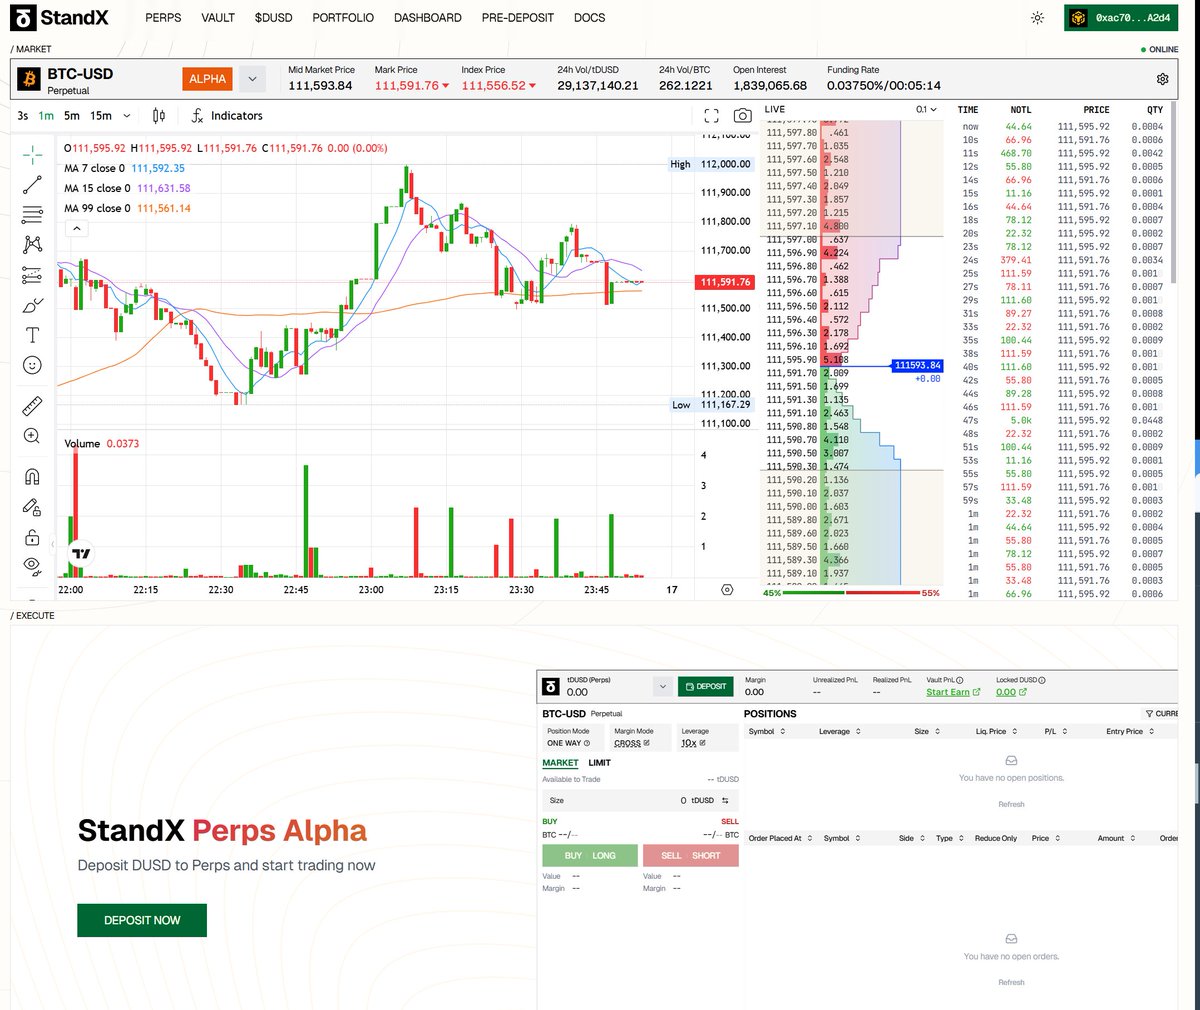This screenshot has width=1200, height=1010.
Task: Edit the 10x leverage setting
Action: coord(693,743)
